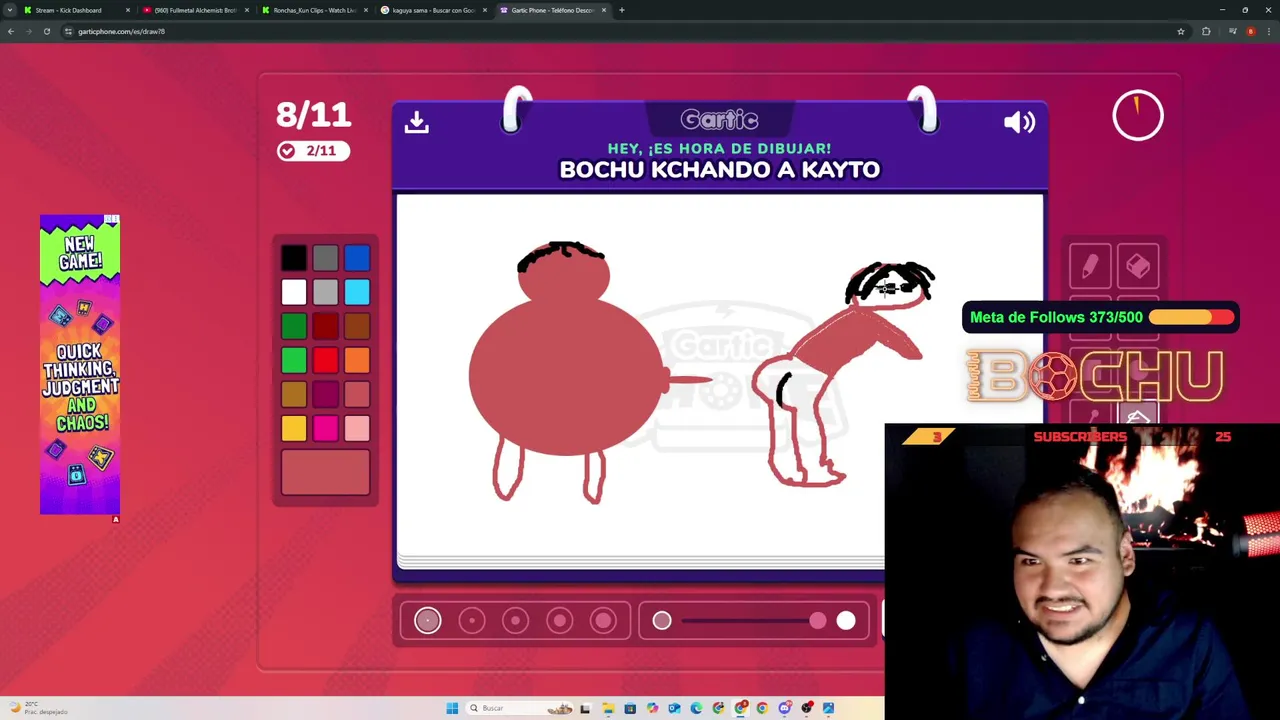This screenshot has height=720, width=1280.
Task: Pick the orange color swatch
Action: click(357, 360)
